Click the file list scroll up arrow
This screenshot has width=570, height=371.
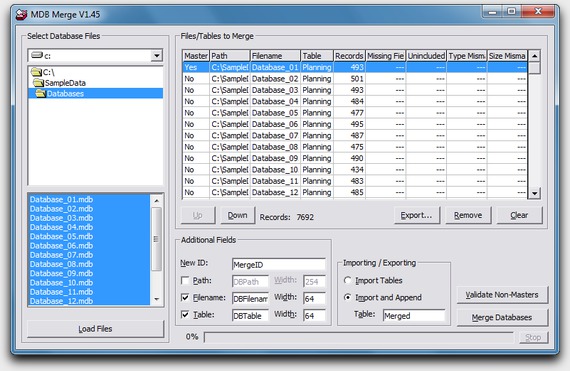157,201
